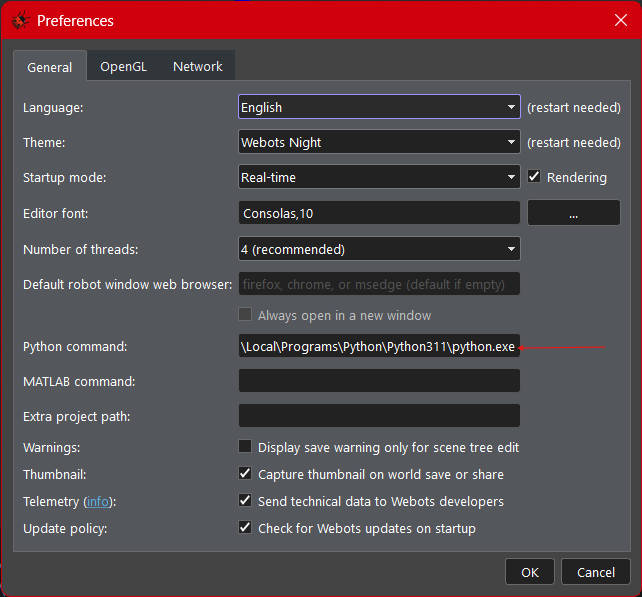This screenshot has height=597, width=642.
Task: Open the Telemetry info link
Action: pyautogui.click(x=98, y=501)
